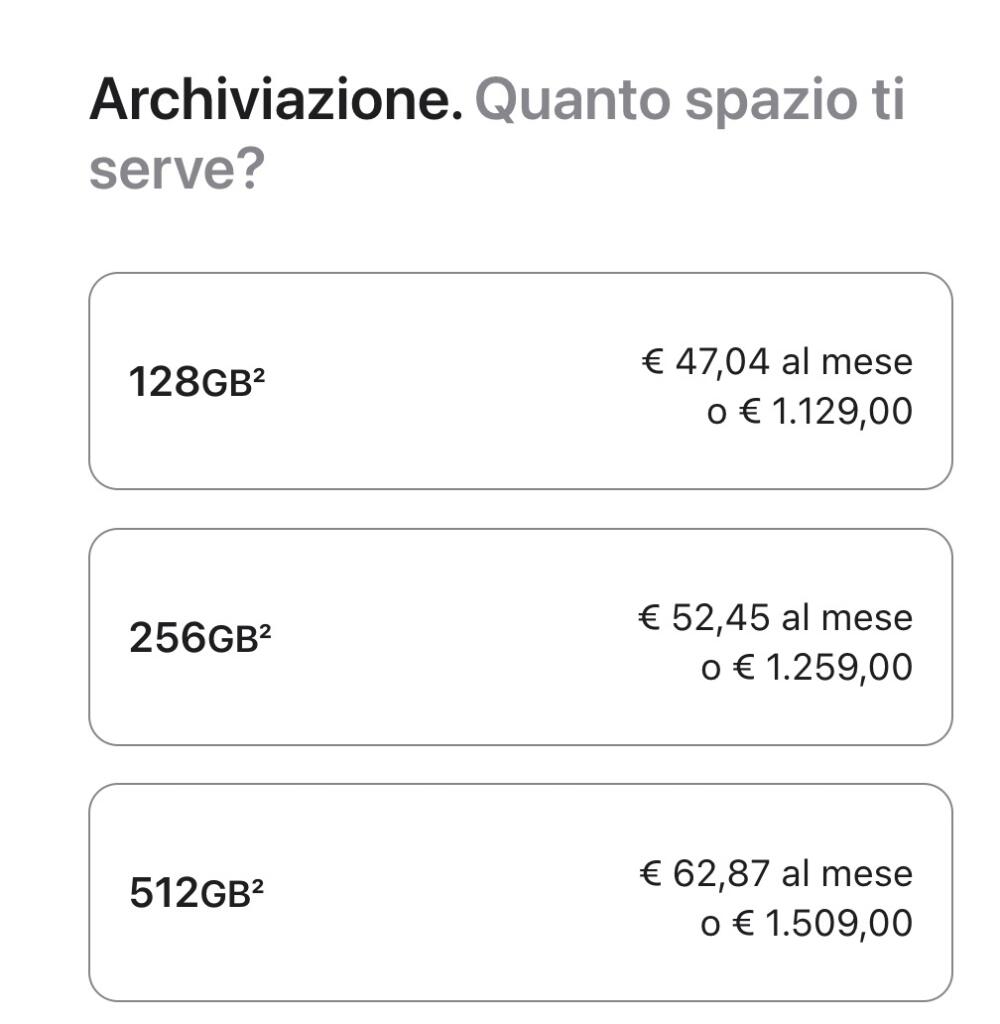This screenshot has width=1000, height=1024.
Task: Click the "o € 1.509,00" full price
Action: tap(806, 923)
